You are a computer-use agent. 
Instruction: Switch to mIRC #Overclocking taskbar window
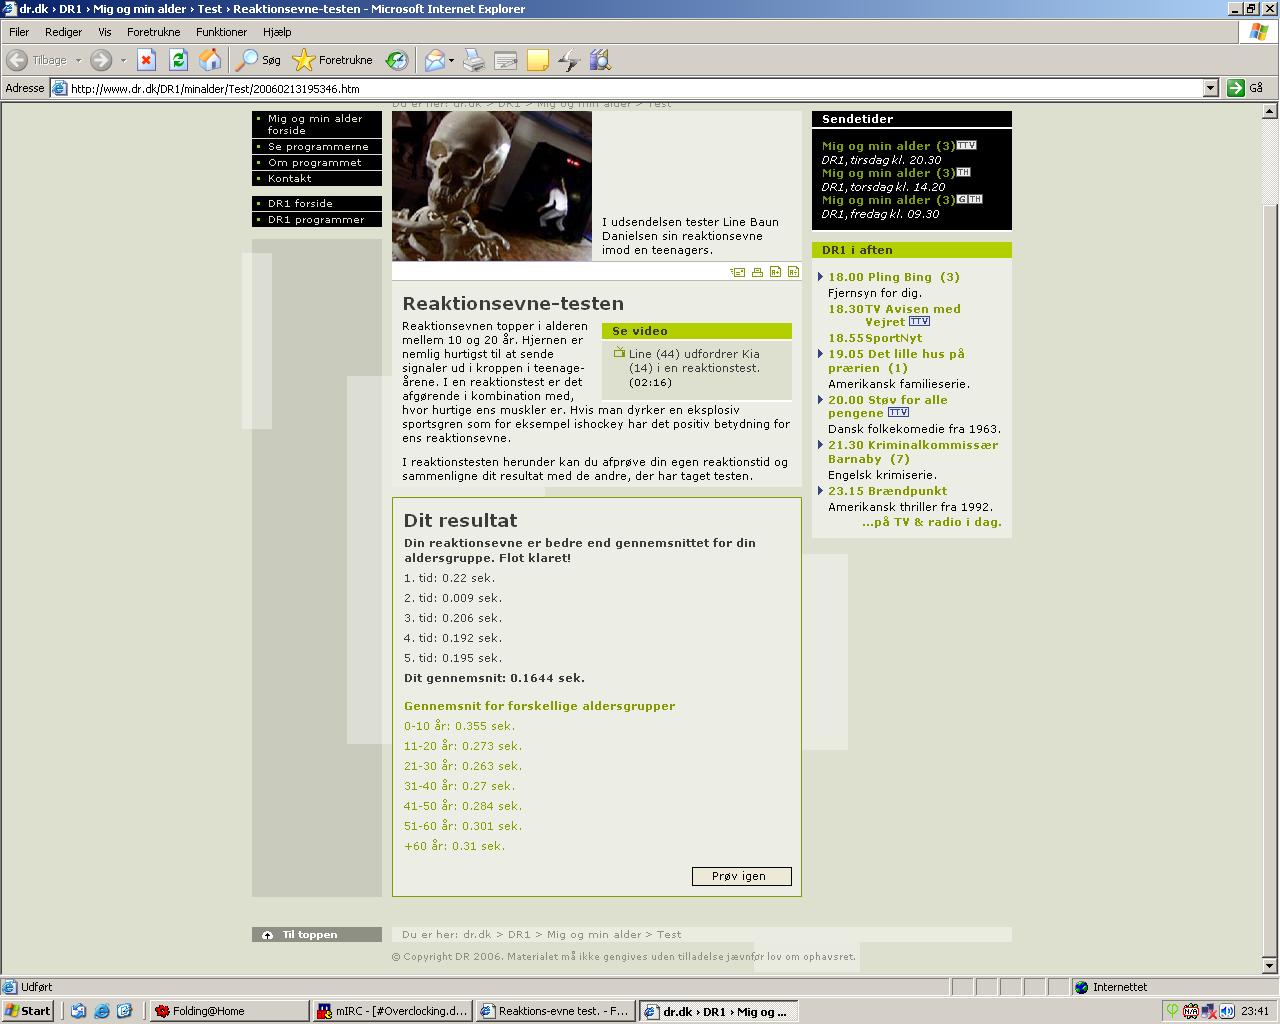[x=392, y=1011]
